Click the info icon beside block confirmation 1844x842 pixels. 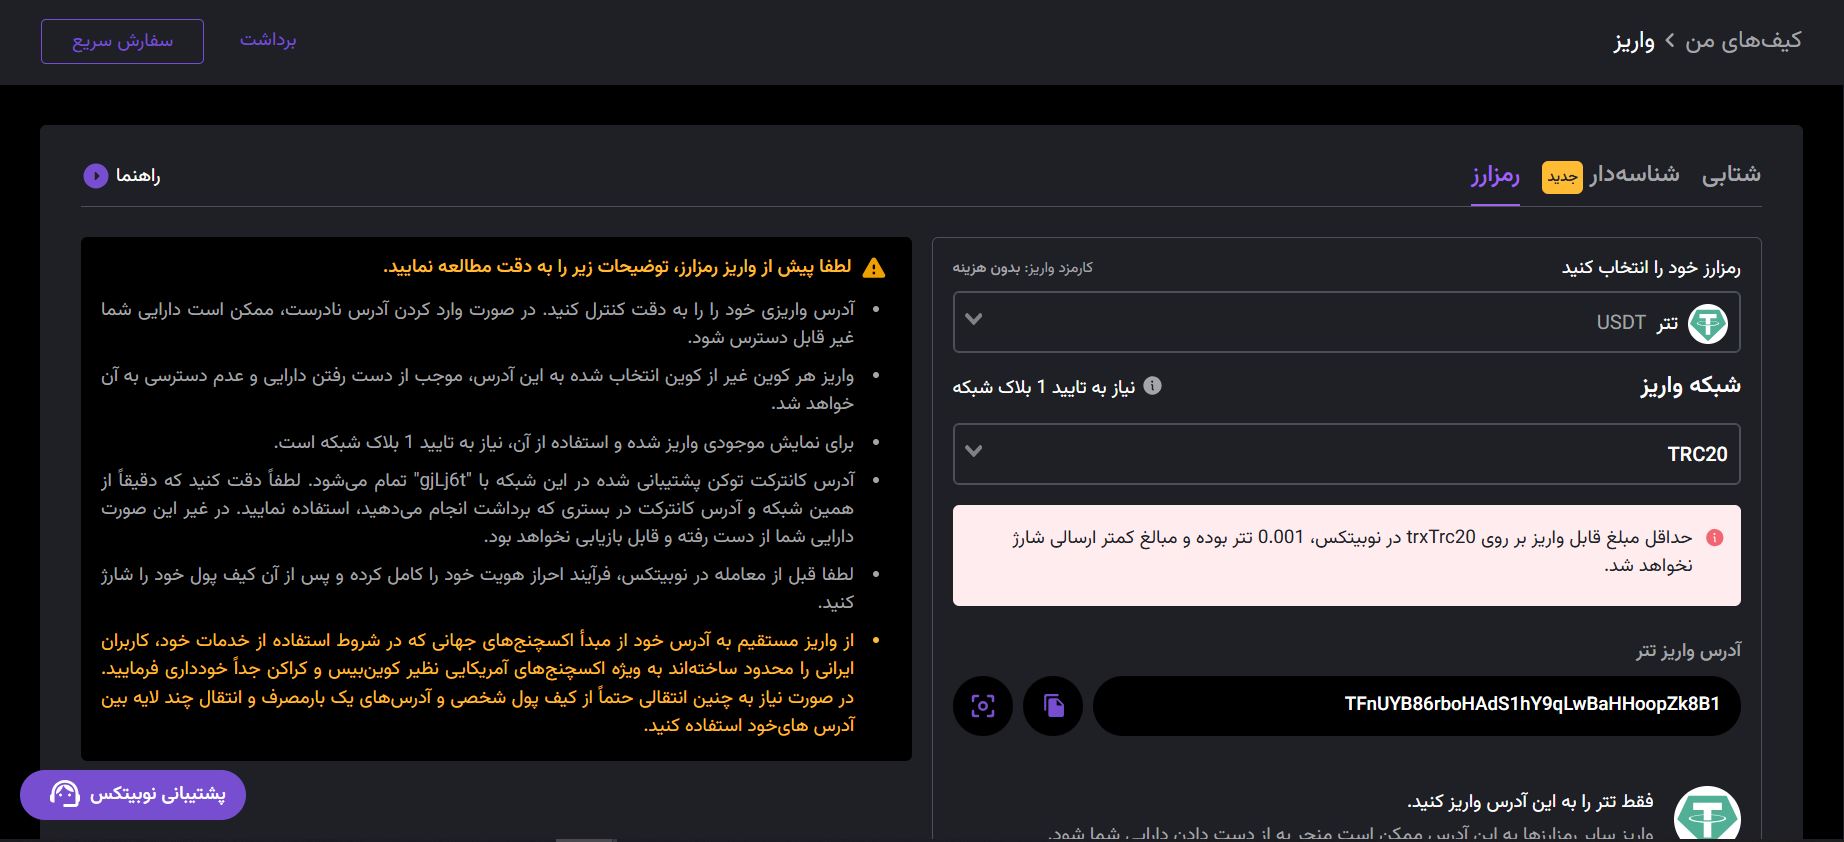click(x=1152, y=385)
